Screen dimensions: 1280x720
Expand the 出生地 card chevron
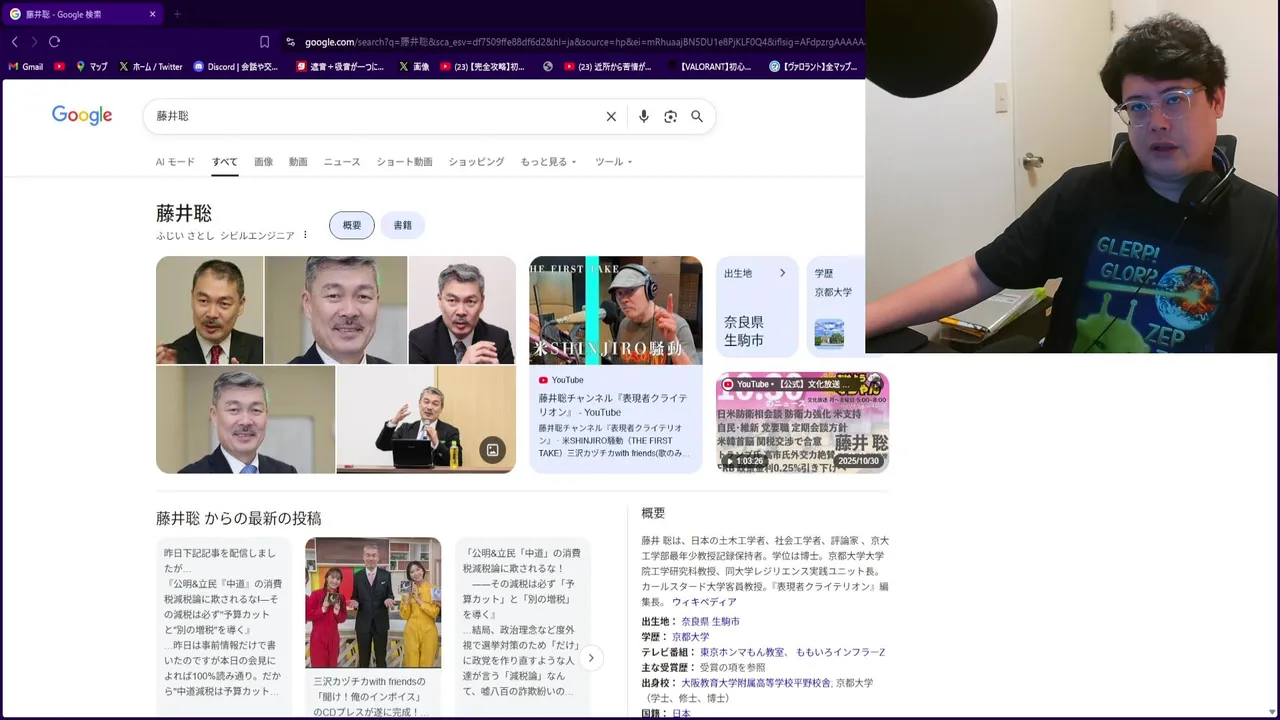pos(782,273)
